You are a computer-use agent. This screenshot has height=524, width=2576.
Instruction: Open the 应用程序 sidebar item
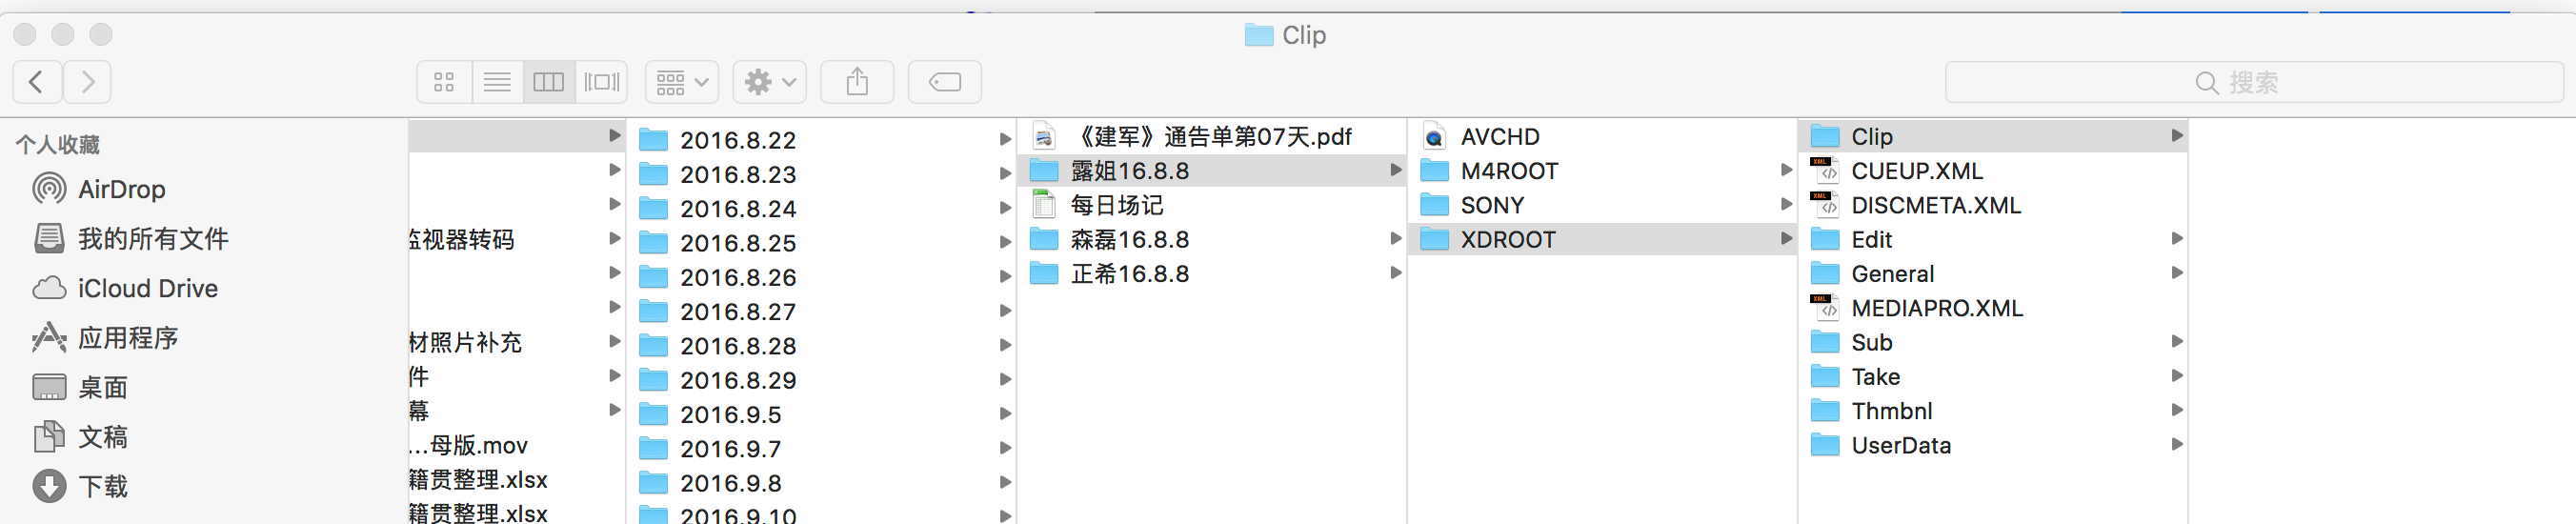128,338
